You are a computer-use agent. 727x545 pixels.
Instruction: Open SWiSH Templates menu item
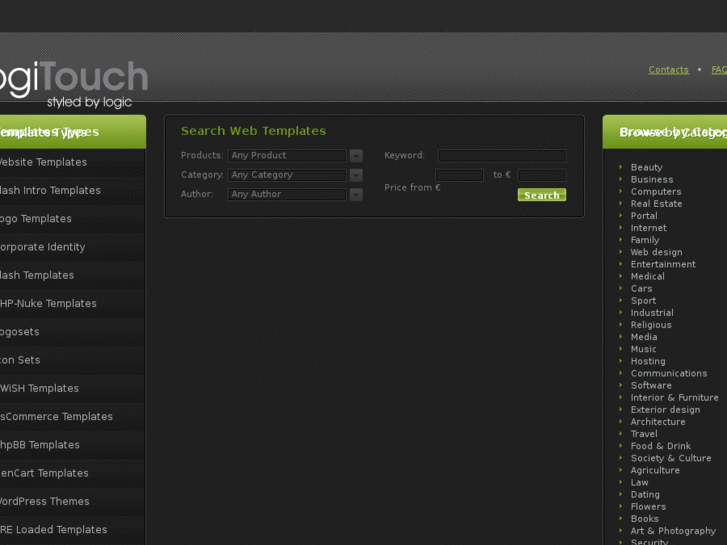(72, 389)
